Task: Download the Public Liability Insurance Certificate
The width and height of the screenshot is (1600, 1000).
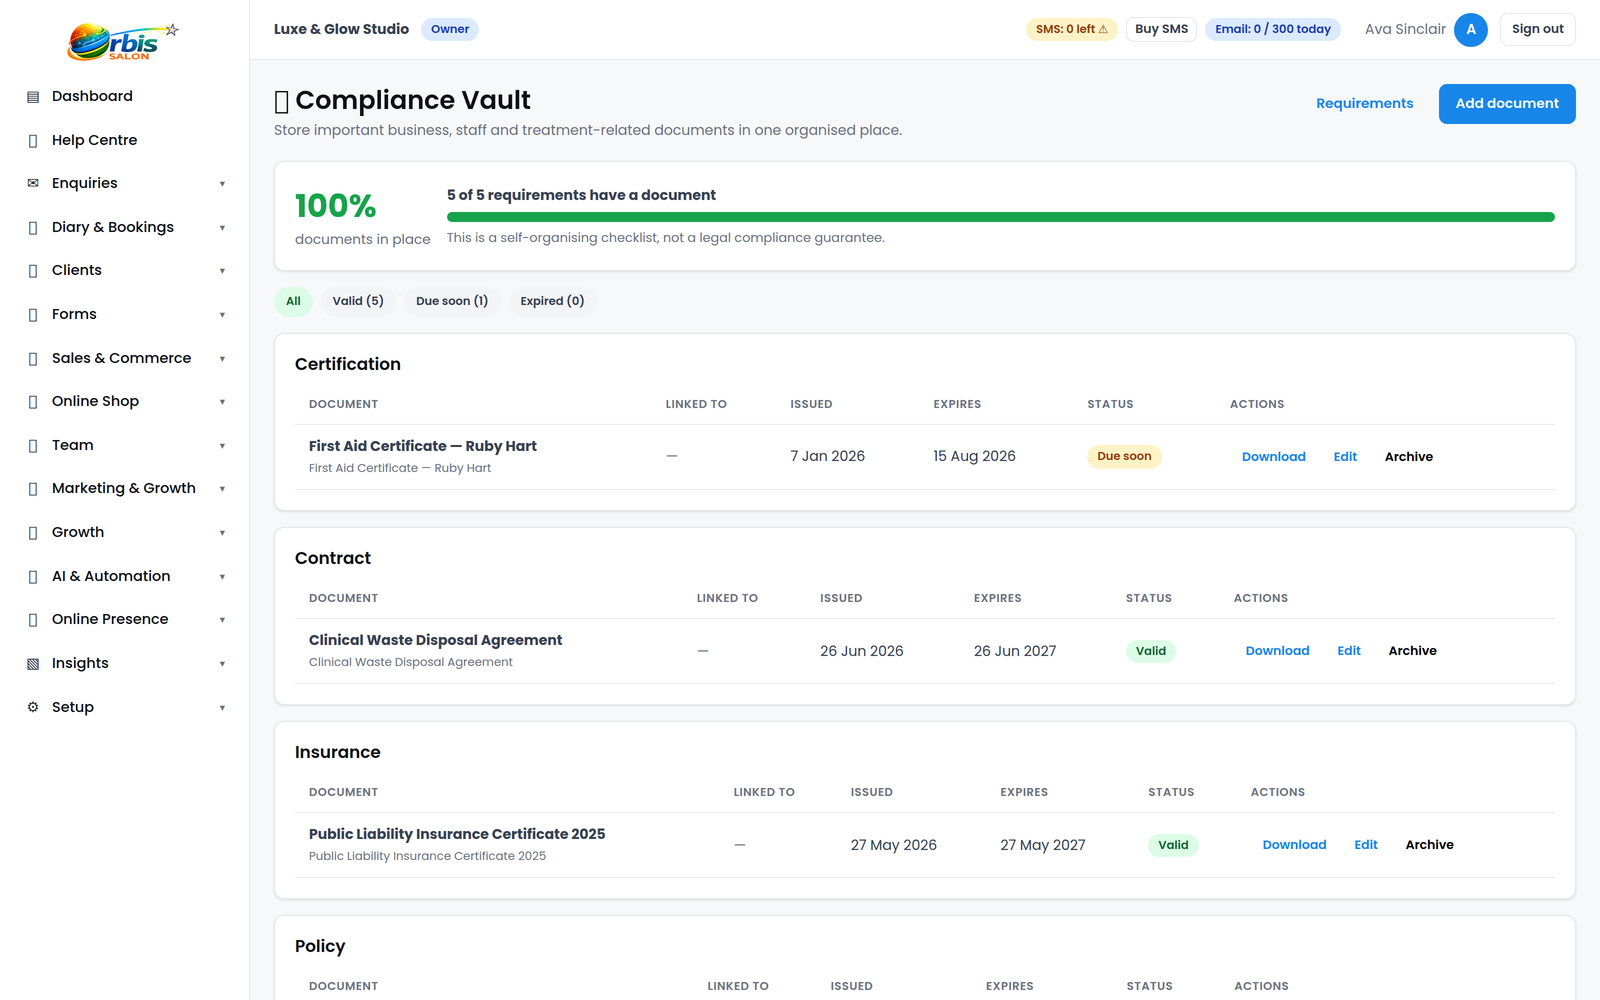Action: coord(1294,845)
